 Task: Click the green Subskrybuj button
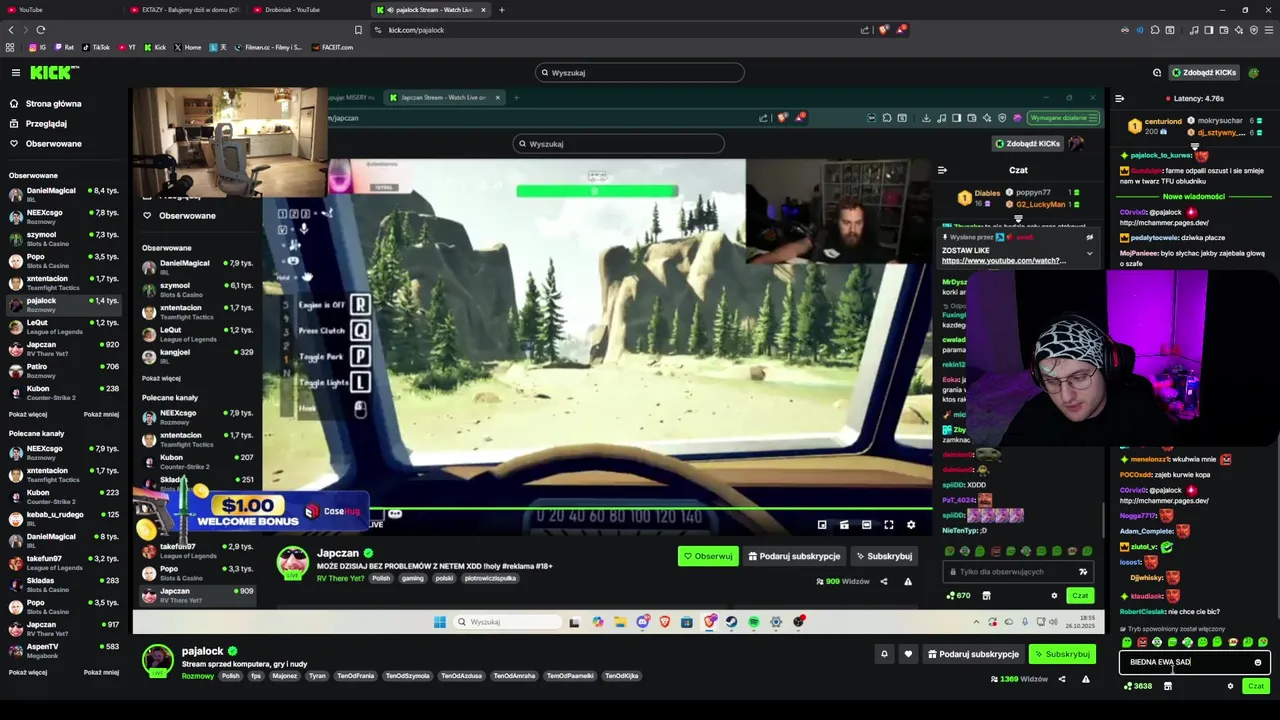click(1062, 654)
